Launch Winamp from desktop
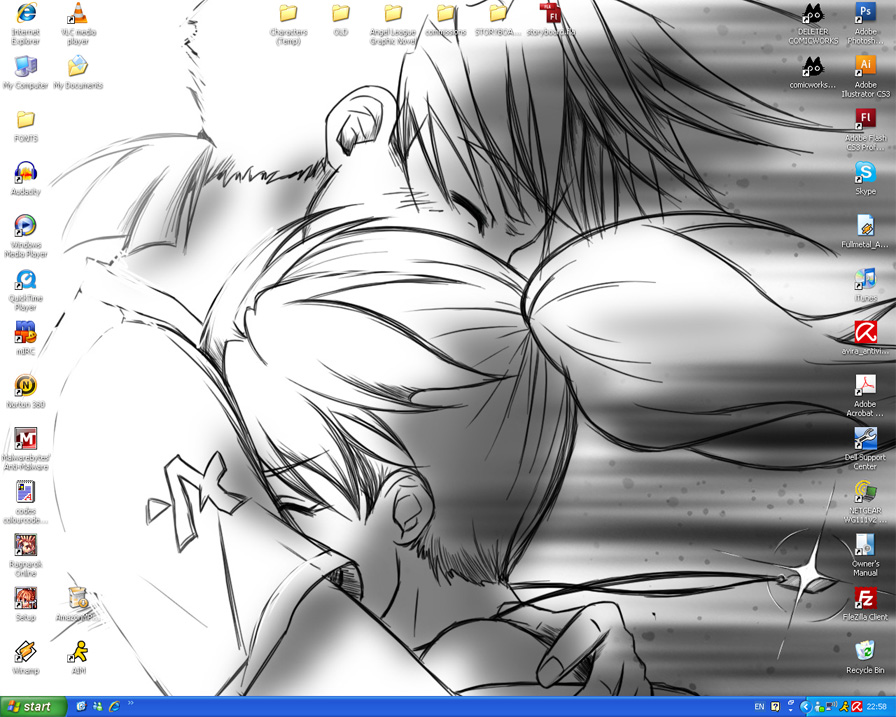896x717 pixels. pyautogui.click(x=26, y=658)
